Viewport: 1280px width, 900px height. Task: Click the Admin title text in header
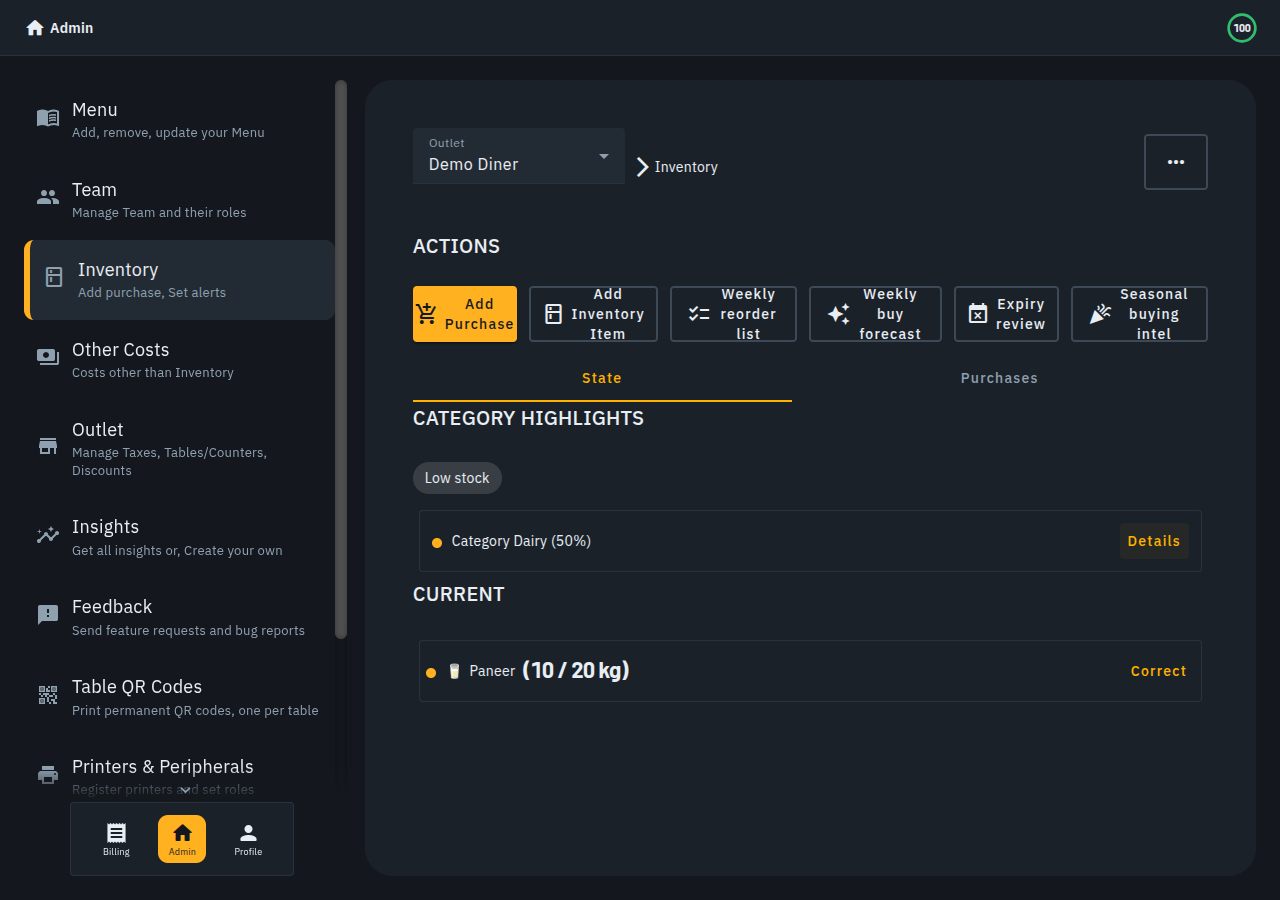72,28
